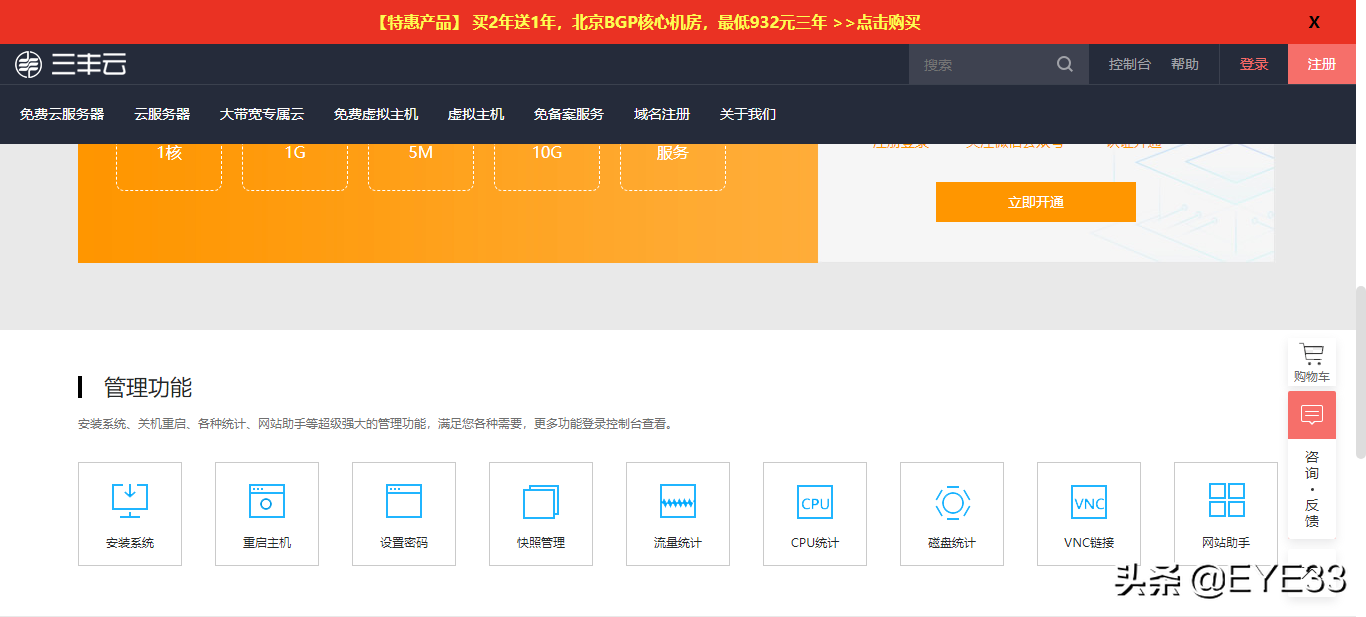The width and height of the screenshot is (1366, 617).
Task: Open the 免备案服务 menu item
Action: [x=569, y=114]
